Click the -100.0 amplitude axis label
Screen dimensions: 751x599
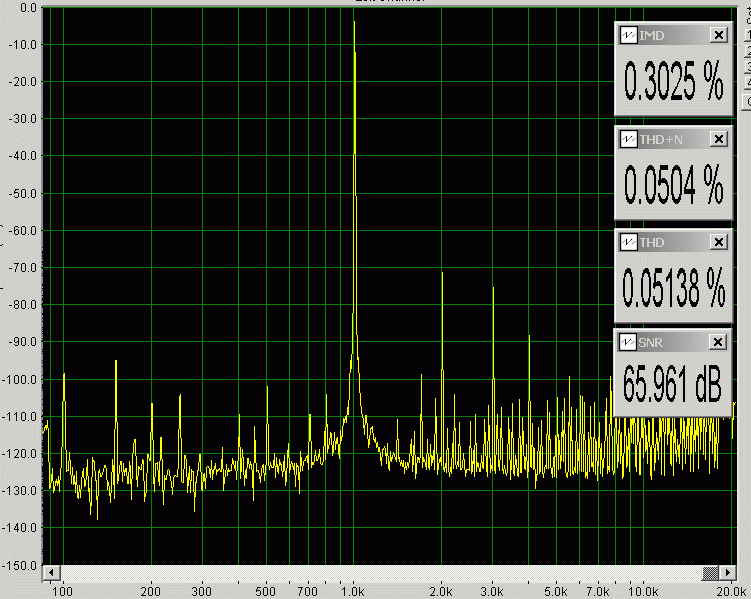(x=19, y=379)
